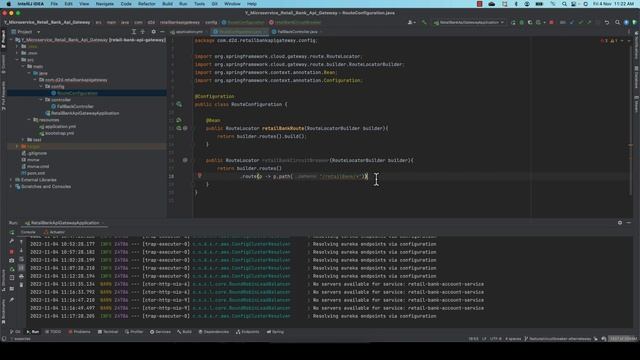Image resolution: width=640 pixels, height=360 pixels.
Task: Expand test folder in tree
Action: click(23, 140)
